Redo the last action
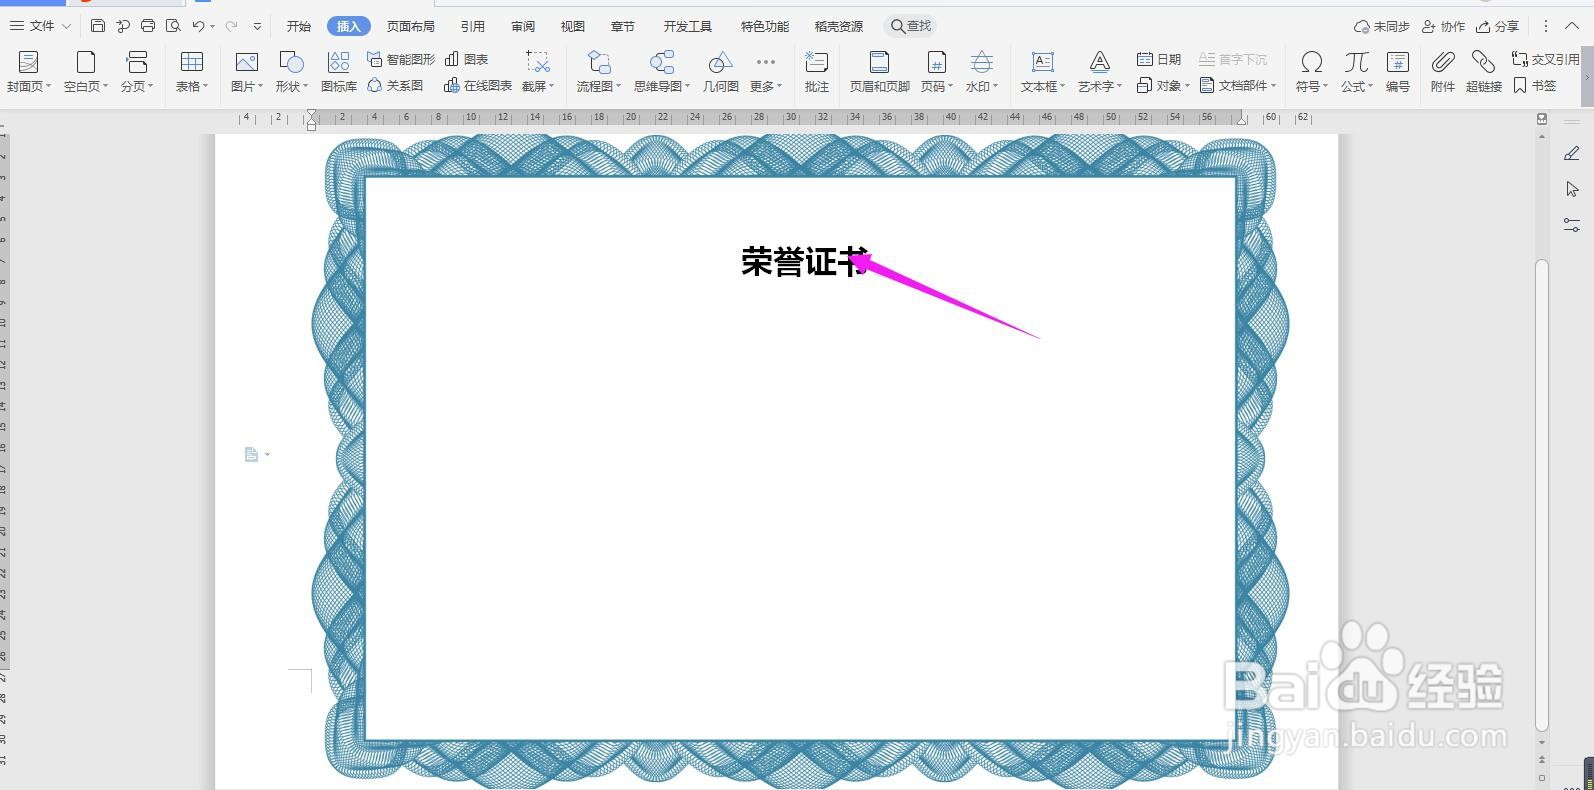The image size is (1594, 790). click(232, 26)
